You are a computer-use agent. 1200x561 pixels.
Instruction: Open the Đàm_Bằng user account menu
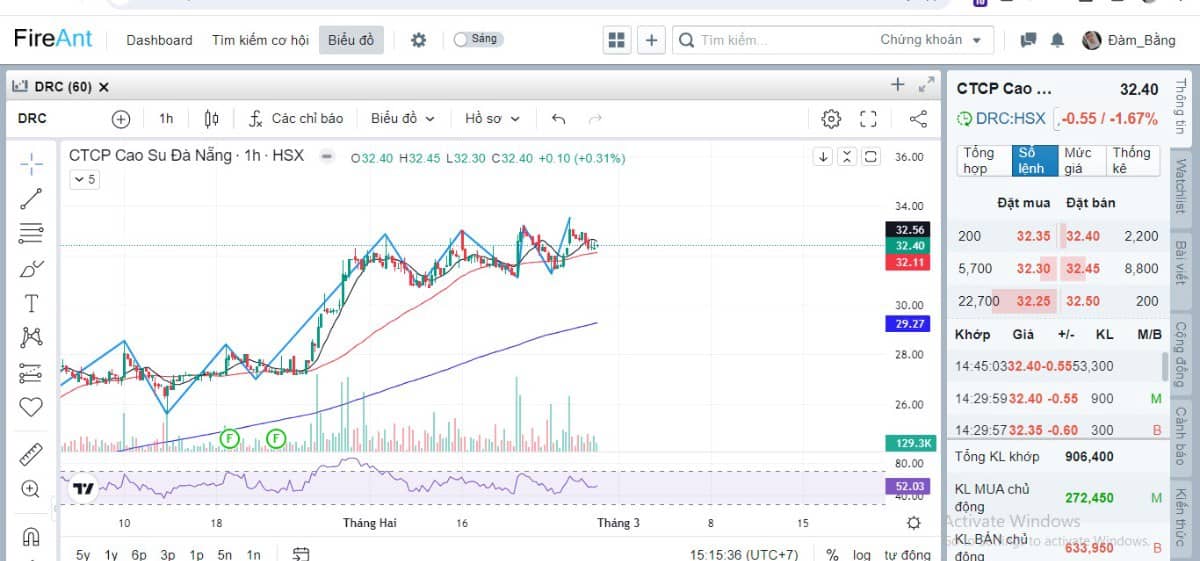(x=1129, y=40)
